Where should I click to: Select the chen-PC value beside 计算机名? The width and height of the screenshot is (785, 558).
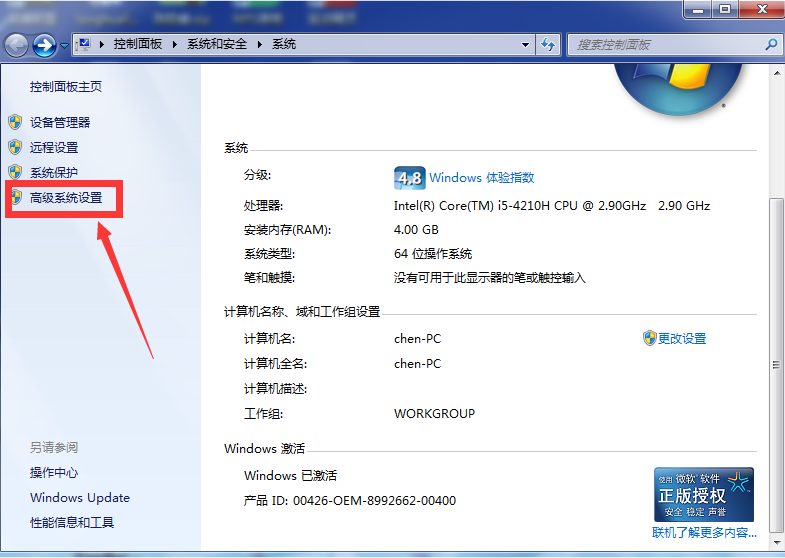(418, 339)
